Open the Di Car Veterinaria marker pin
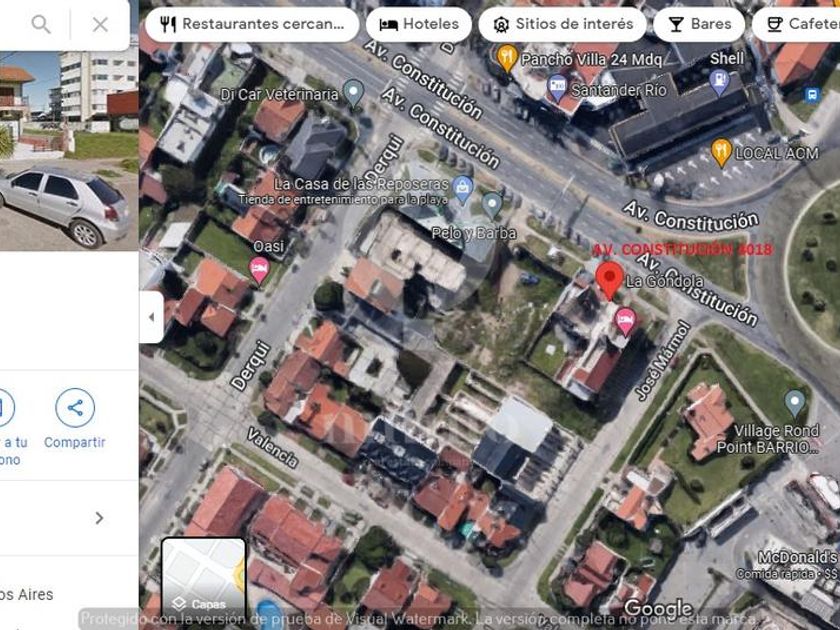 (353, 92)
